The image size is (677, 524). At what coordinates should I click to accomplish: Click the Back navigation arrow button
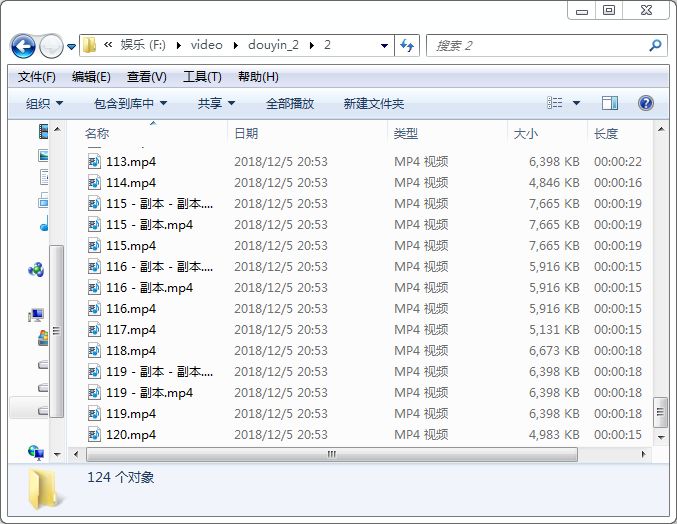click(x=23, y=46)
